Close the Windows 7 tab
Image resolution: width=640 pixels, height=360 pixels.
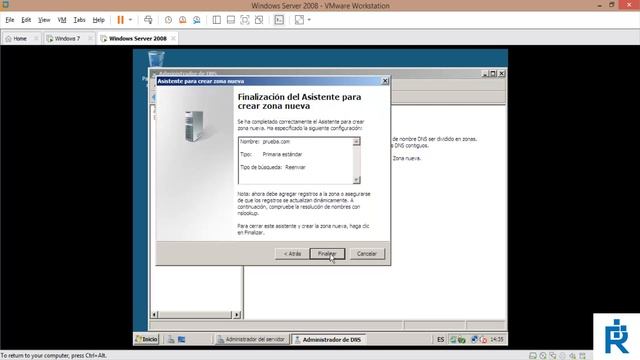click(90, 38)
